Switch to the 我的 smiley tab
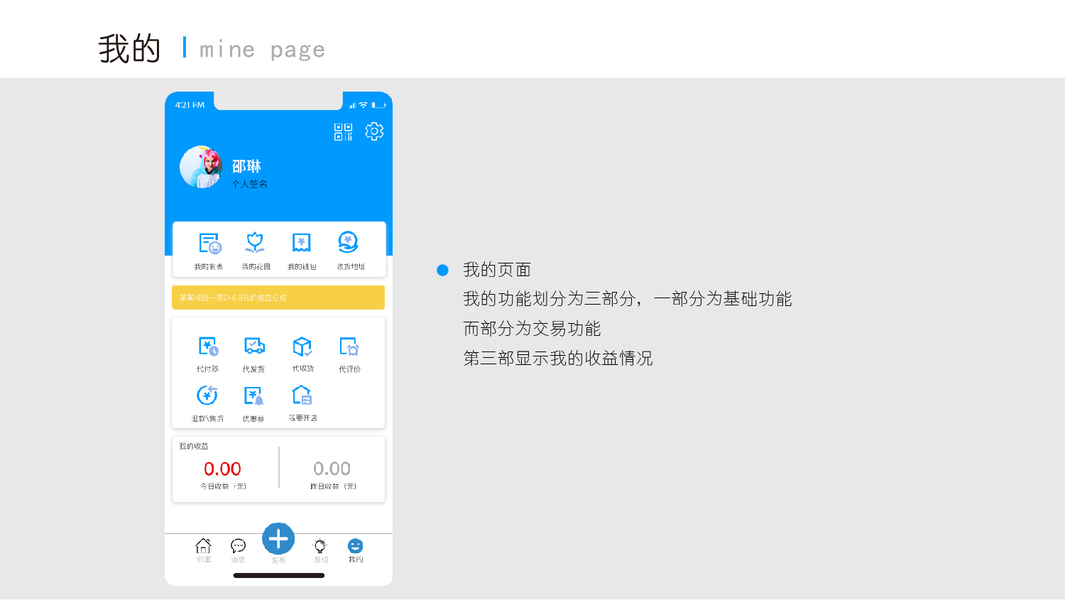Image resolution: width=1065 pixels, height=600 pixels. tap(355, 550)
